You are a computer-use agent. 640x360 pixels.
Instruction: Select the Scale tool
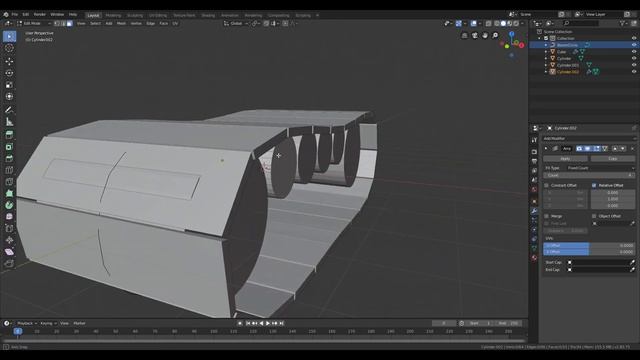coord(9,85)
